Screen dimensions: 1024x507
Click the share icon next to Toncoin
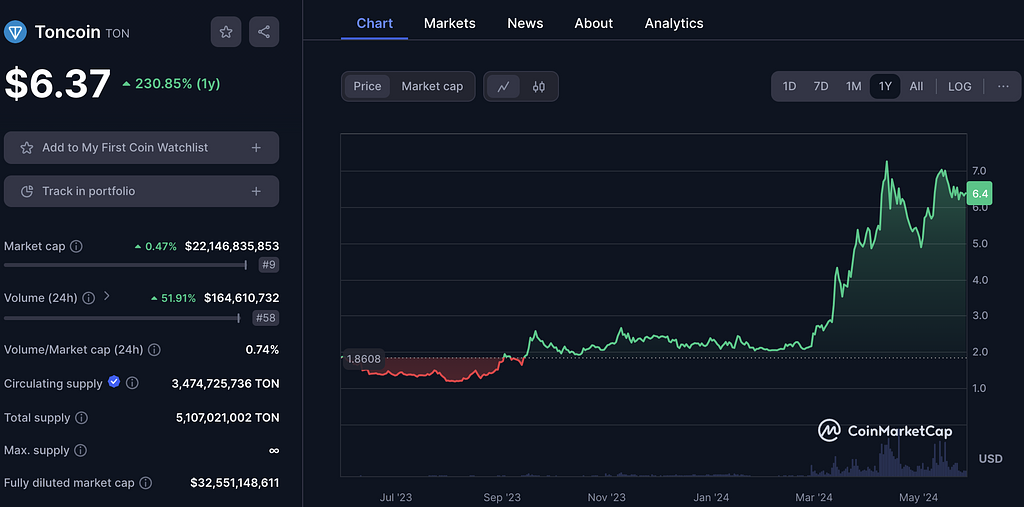pyautogui.click(x=264, y=32)
